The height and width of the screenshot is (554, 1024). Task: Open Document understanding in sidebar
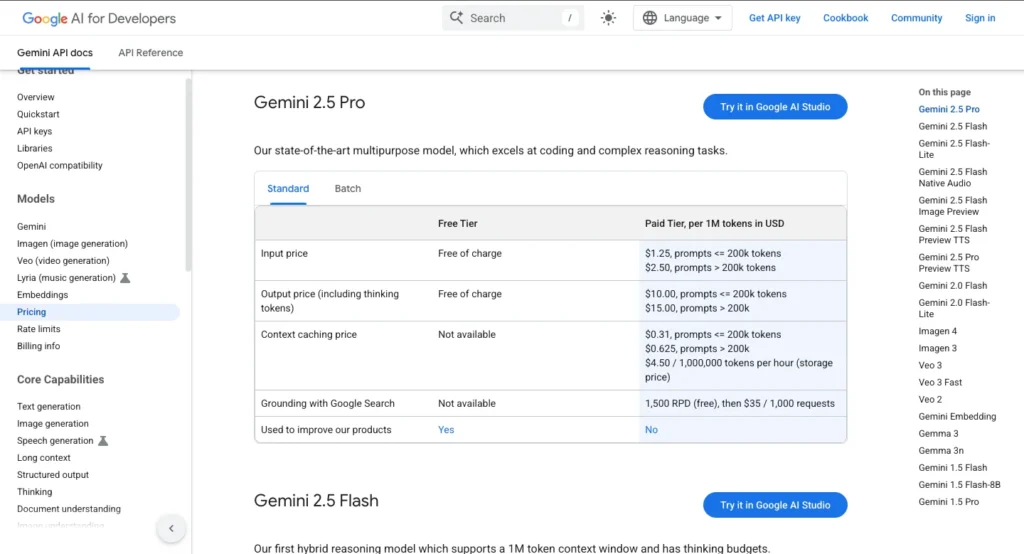coord(69,508)
